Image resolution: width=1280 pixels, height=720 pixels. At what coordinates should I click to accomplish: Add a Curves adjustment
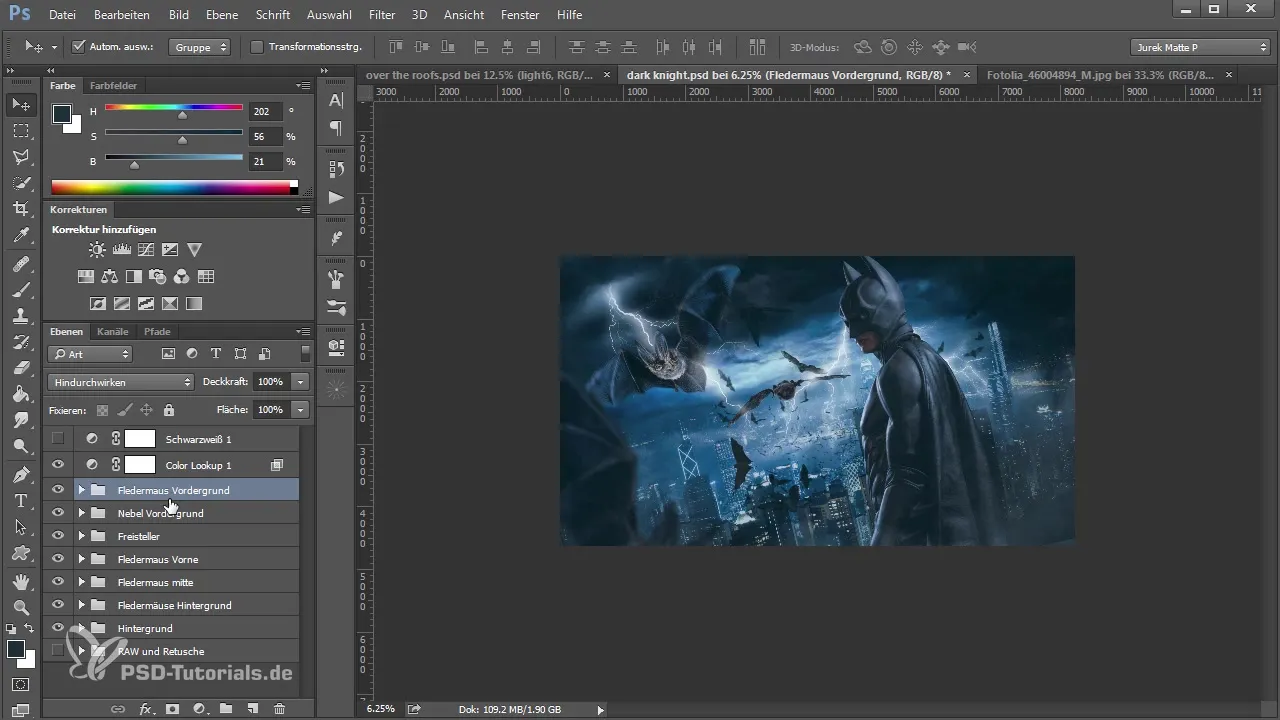pyautogui.click(x=146, y=250)
